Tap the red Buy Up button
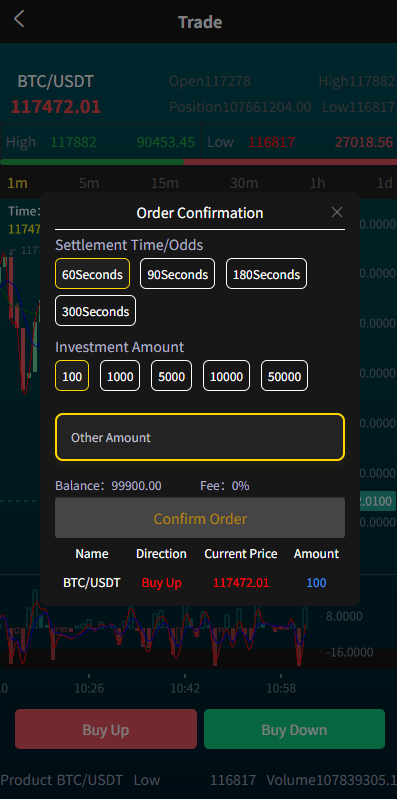The height and width of the screenshot is (799, 397). coord(105,729)
